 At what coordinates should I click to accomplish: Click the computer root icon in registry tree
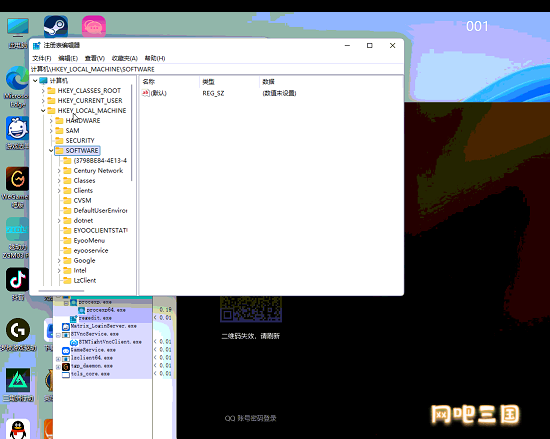[43, 81]
